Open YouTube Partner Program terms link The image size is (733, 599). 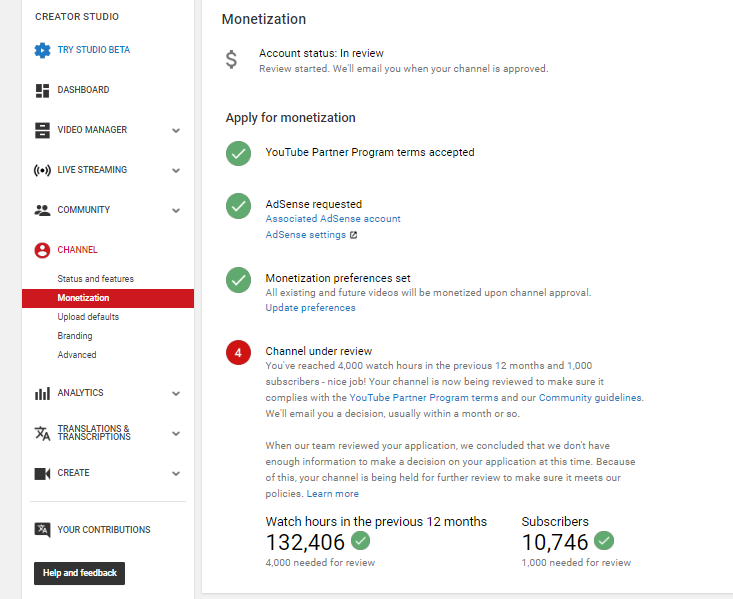tap(424, 398)
